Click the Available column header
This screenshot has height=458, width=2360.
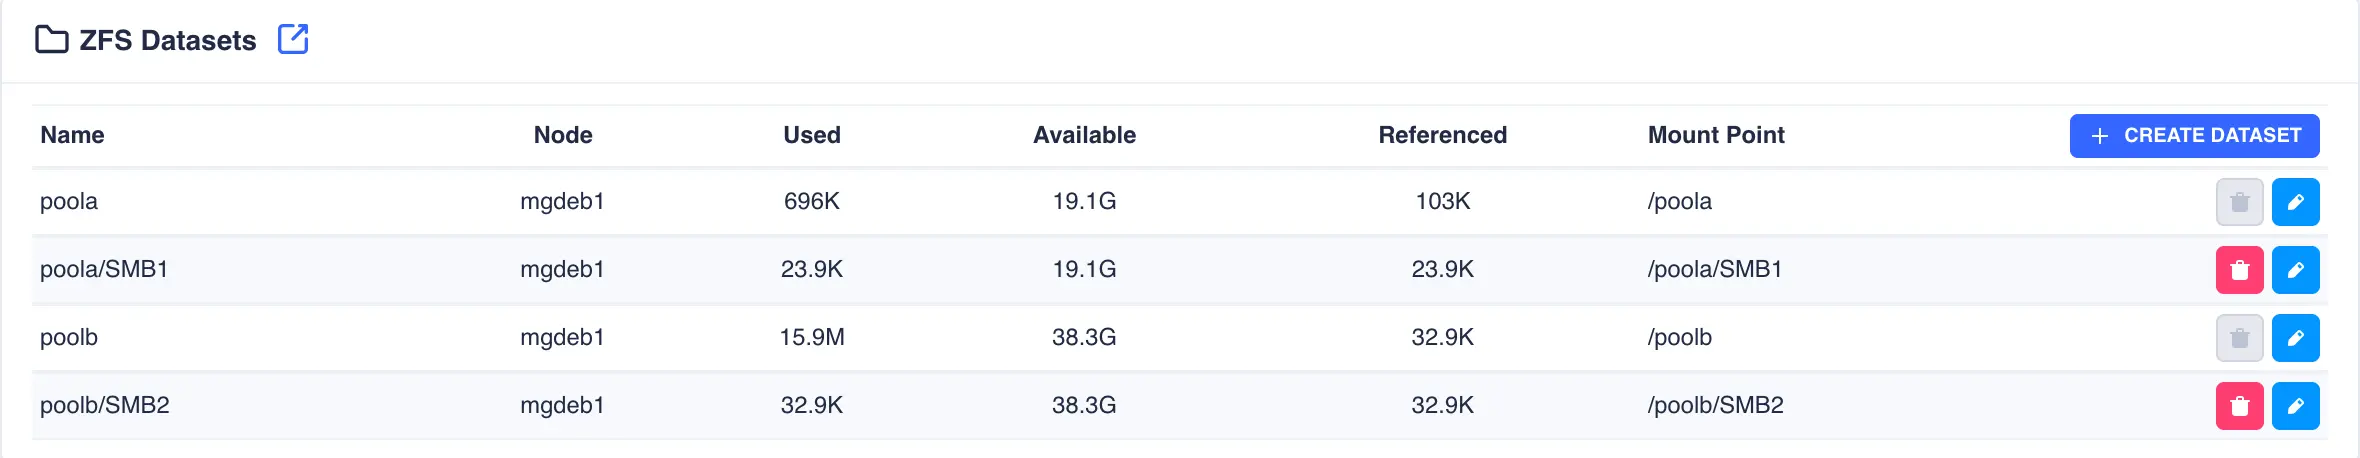[1084, 135]
